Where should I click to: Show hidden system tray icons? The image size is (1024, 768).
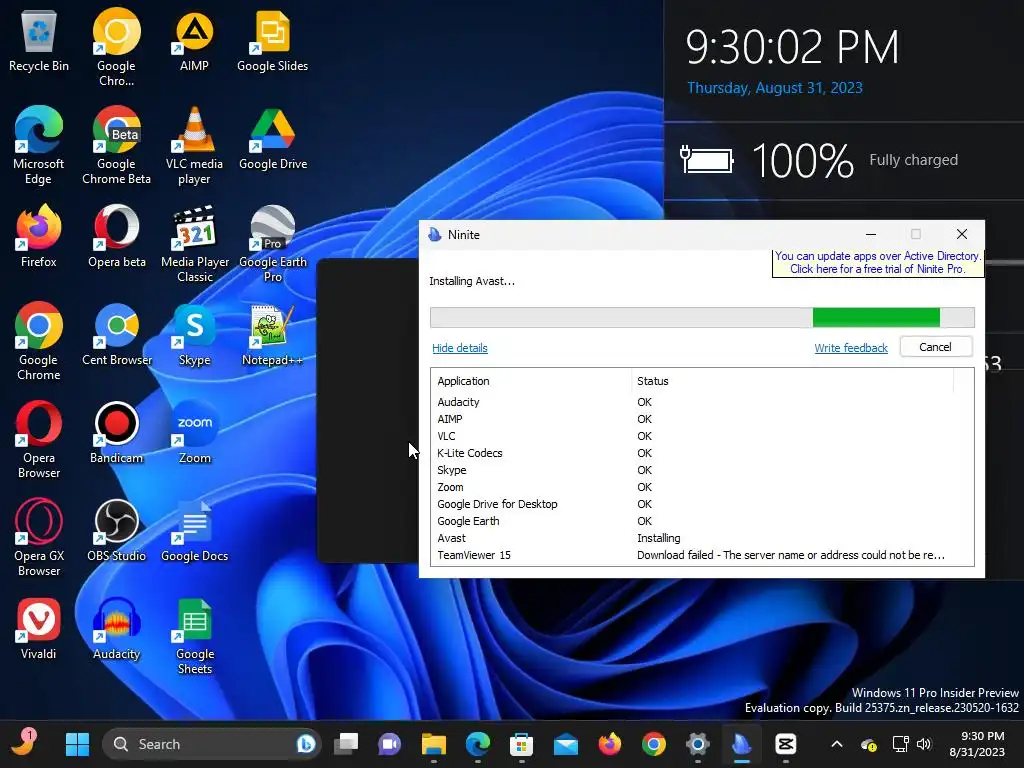coord(837,744)
